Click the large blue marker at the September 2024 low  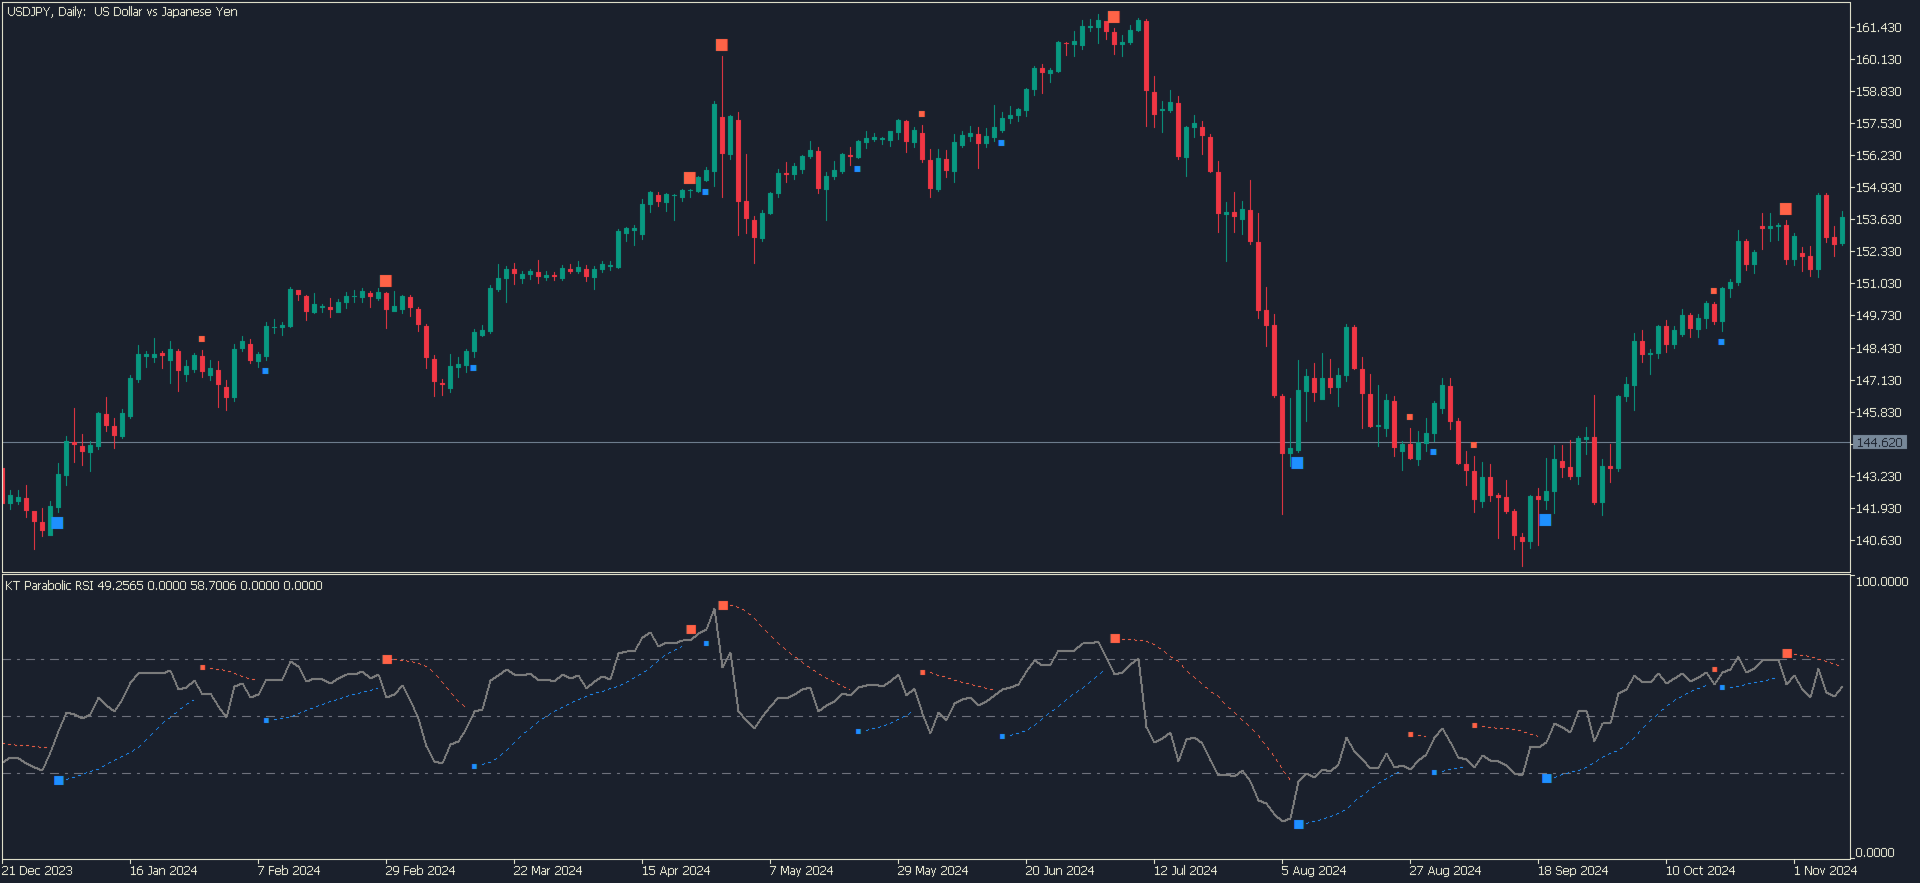1545,520
